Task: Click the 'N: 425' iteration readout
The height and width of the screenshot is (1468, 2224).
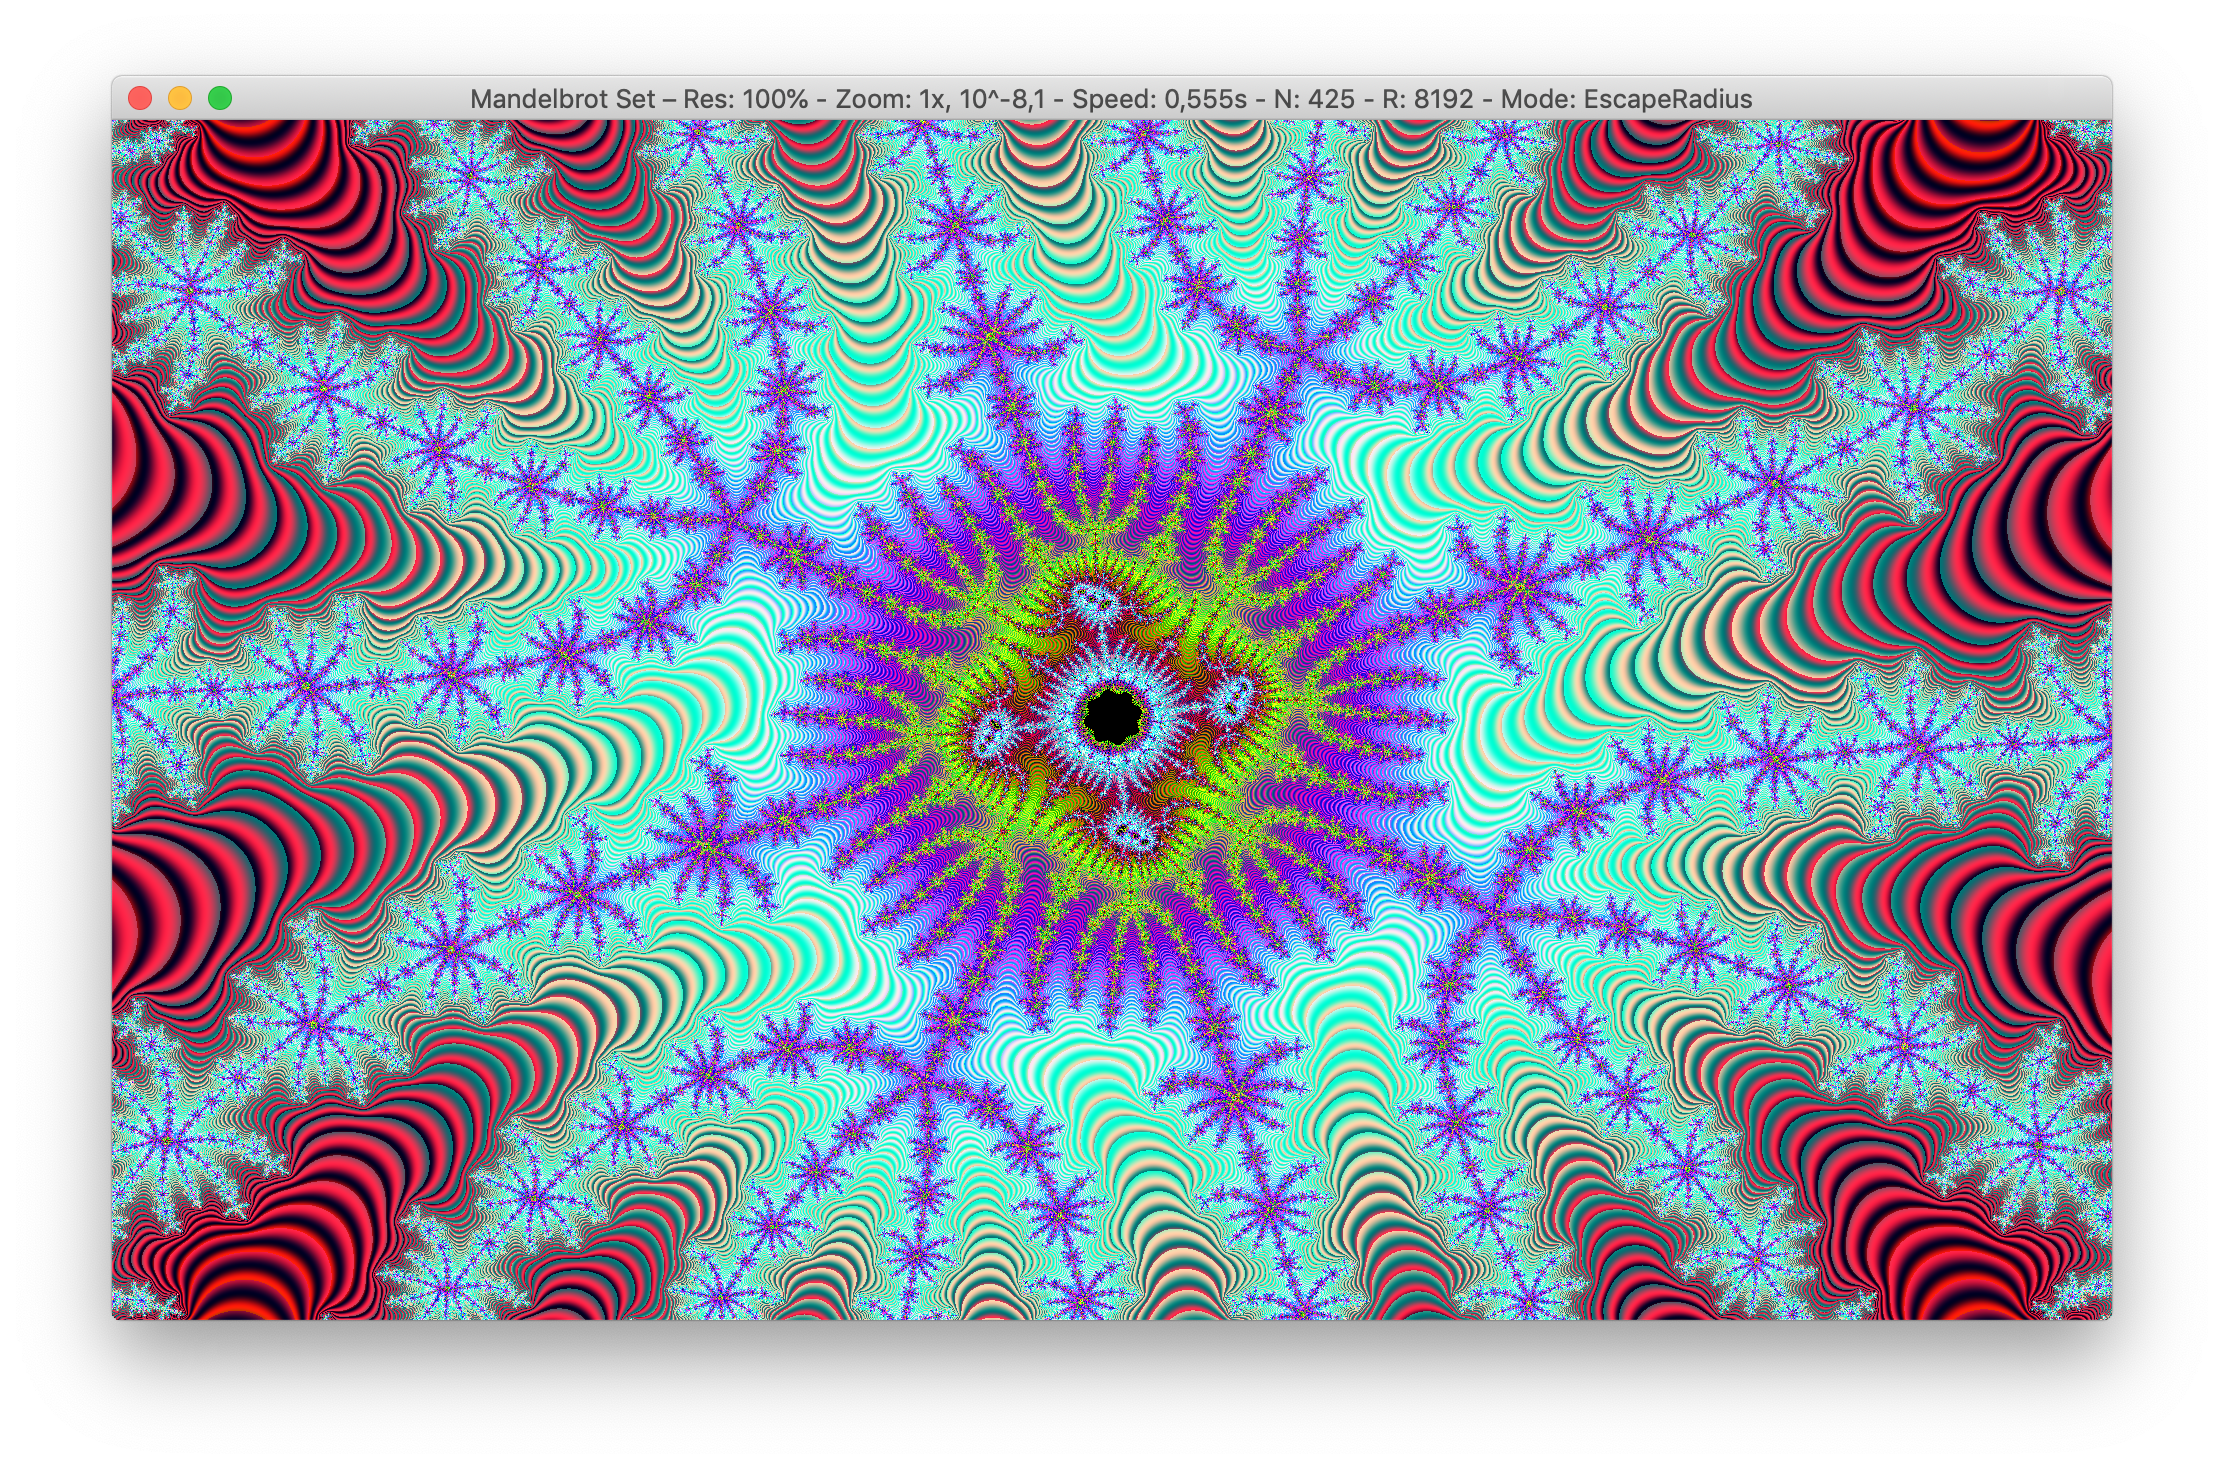Action: tap(1314, 99)
